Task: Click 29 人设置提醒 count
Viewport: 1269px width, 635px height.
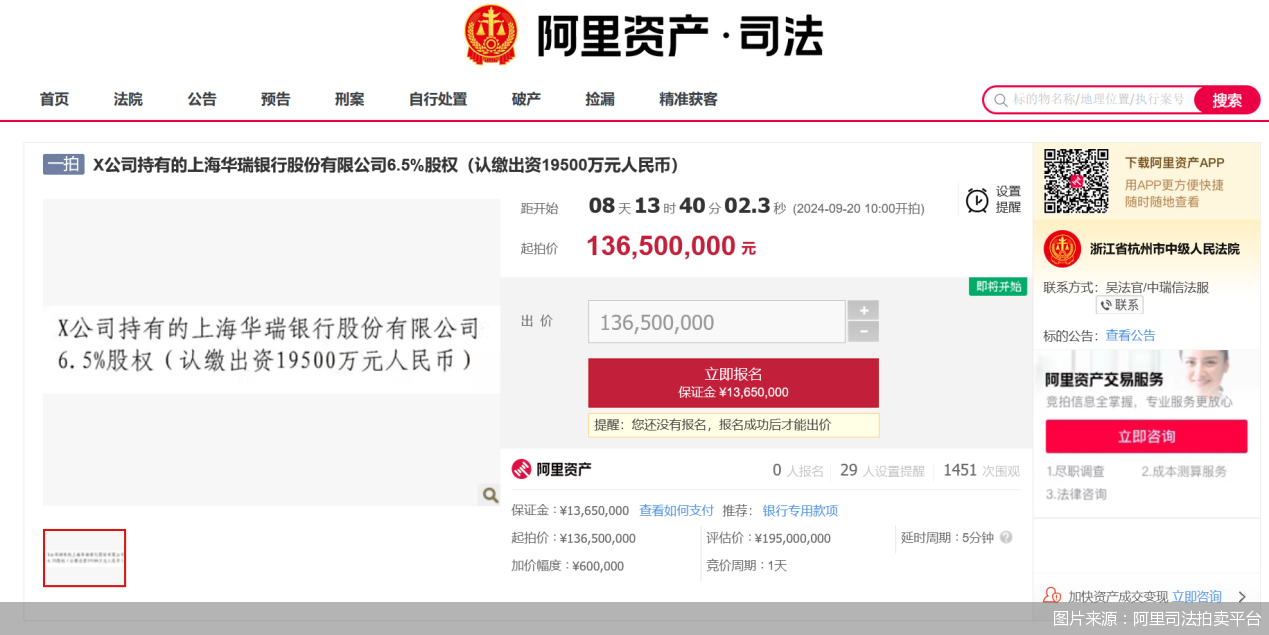Action: tap(882, 470)
